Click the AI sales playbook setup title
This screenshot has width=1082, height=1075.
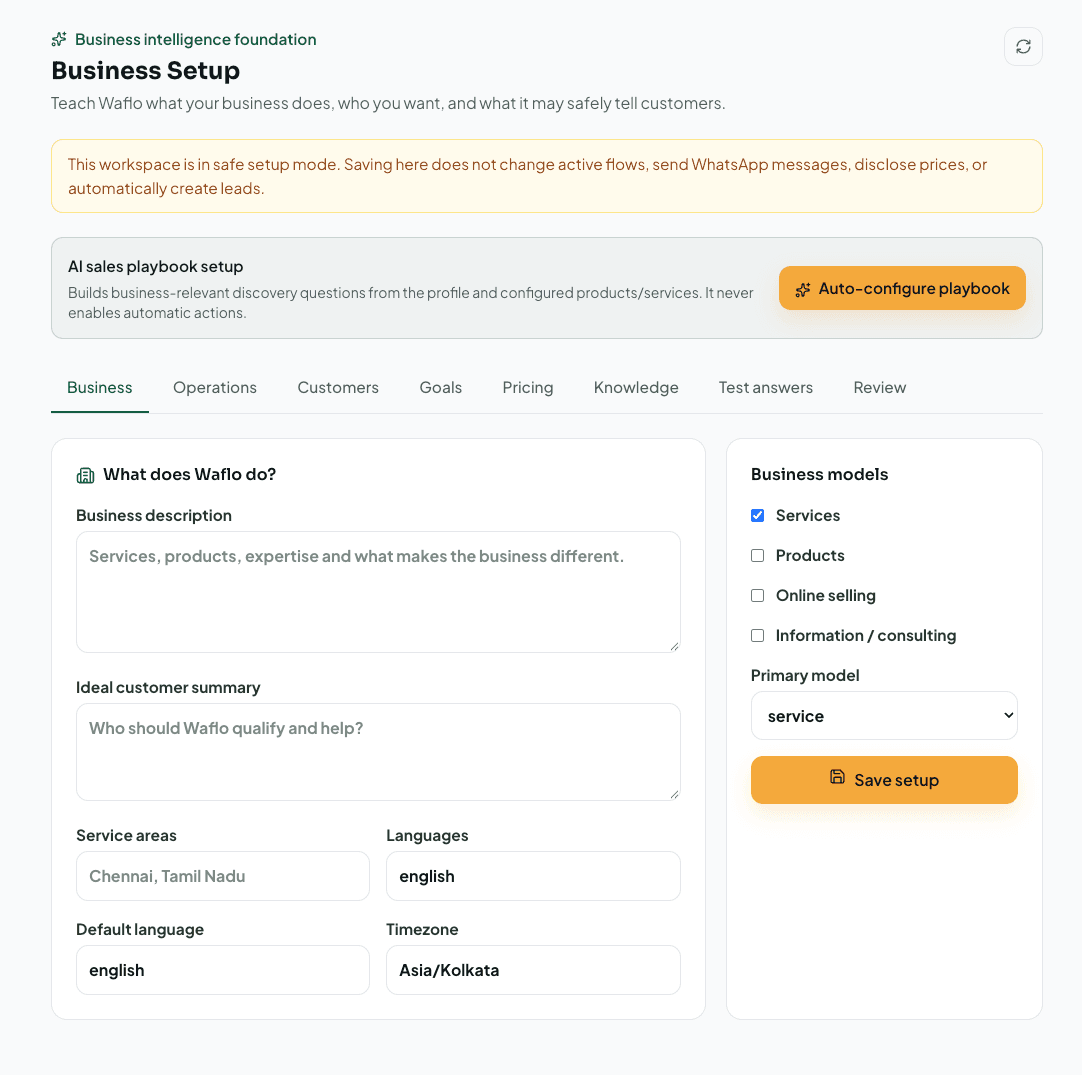(155, 266)
